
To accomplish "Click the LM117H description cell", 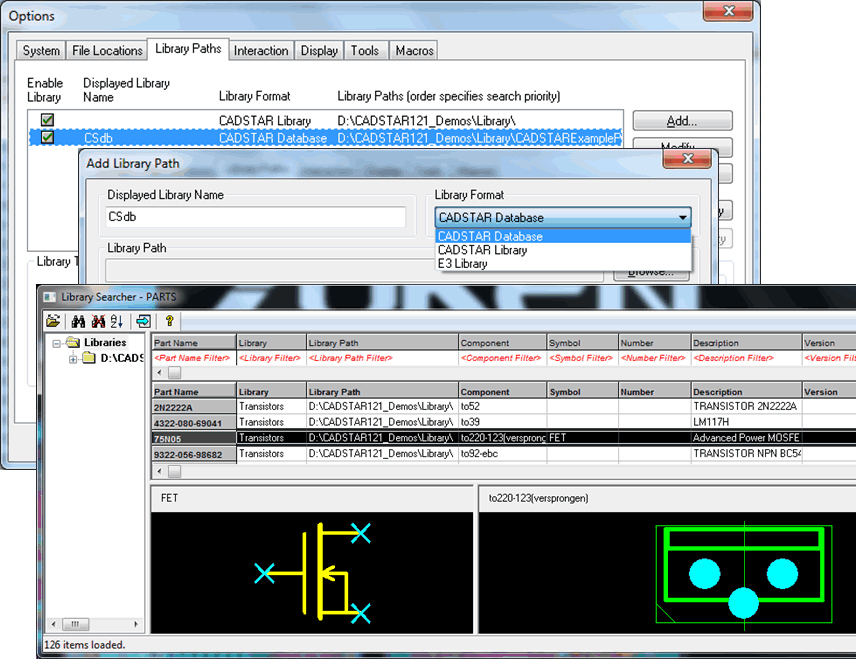I will click(746, 422).
